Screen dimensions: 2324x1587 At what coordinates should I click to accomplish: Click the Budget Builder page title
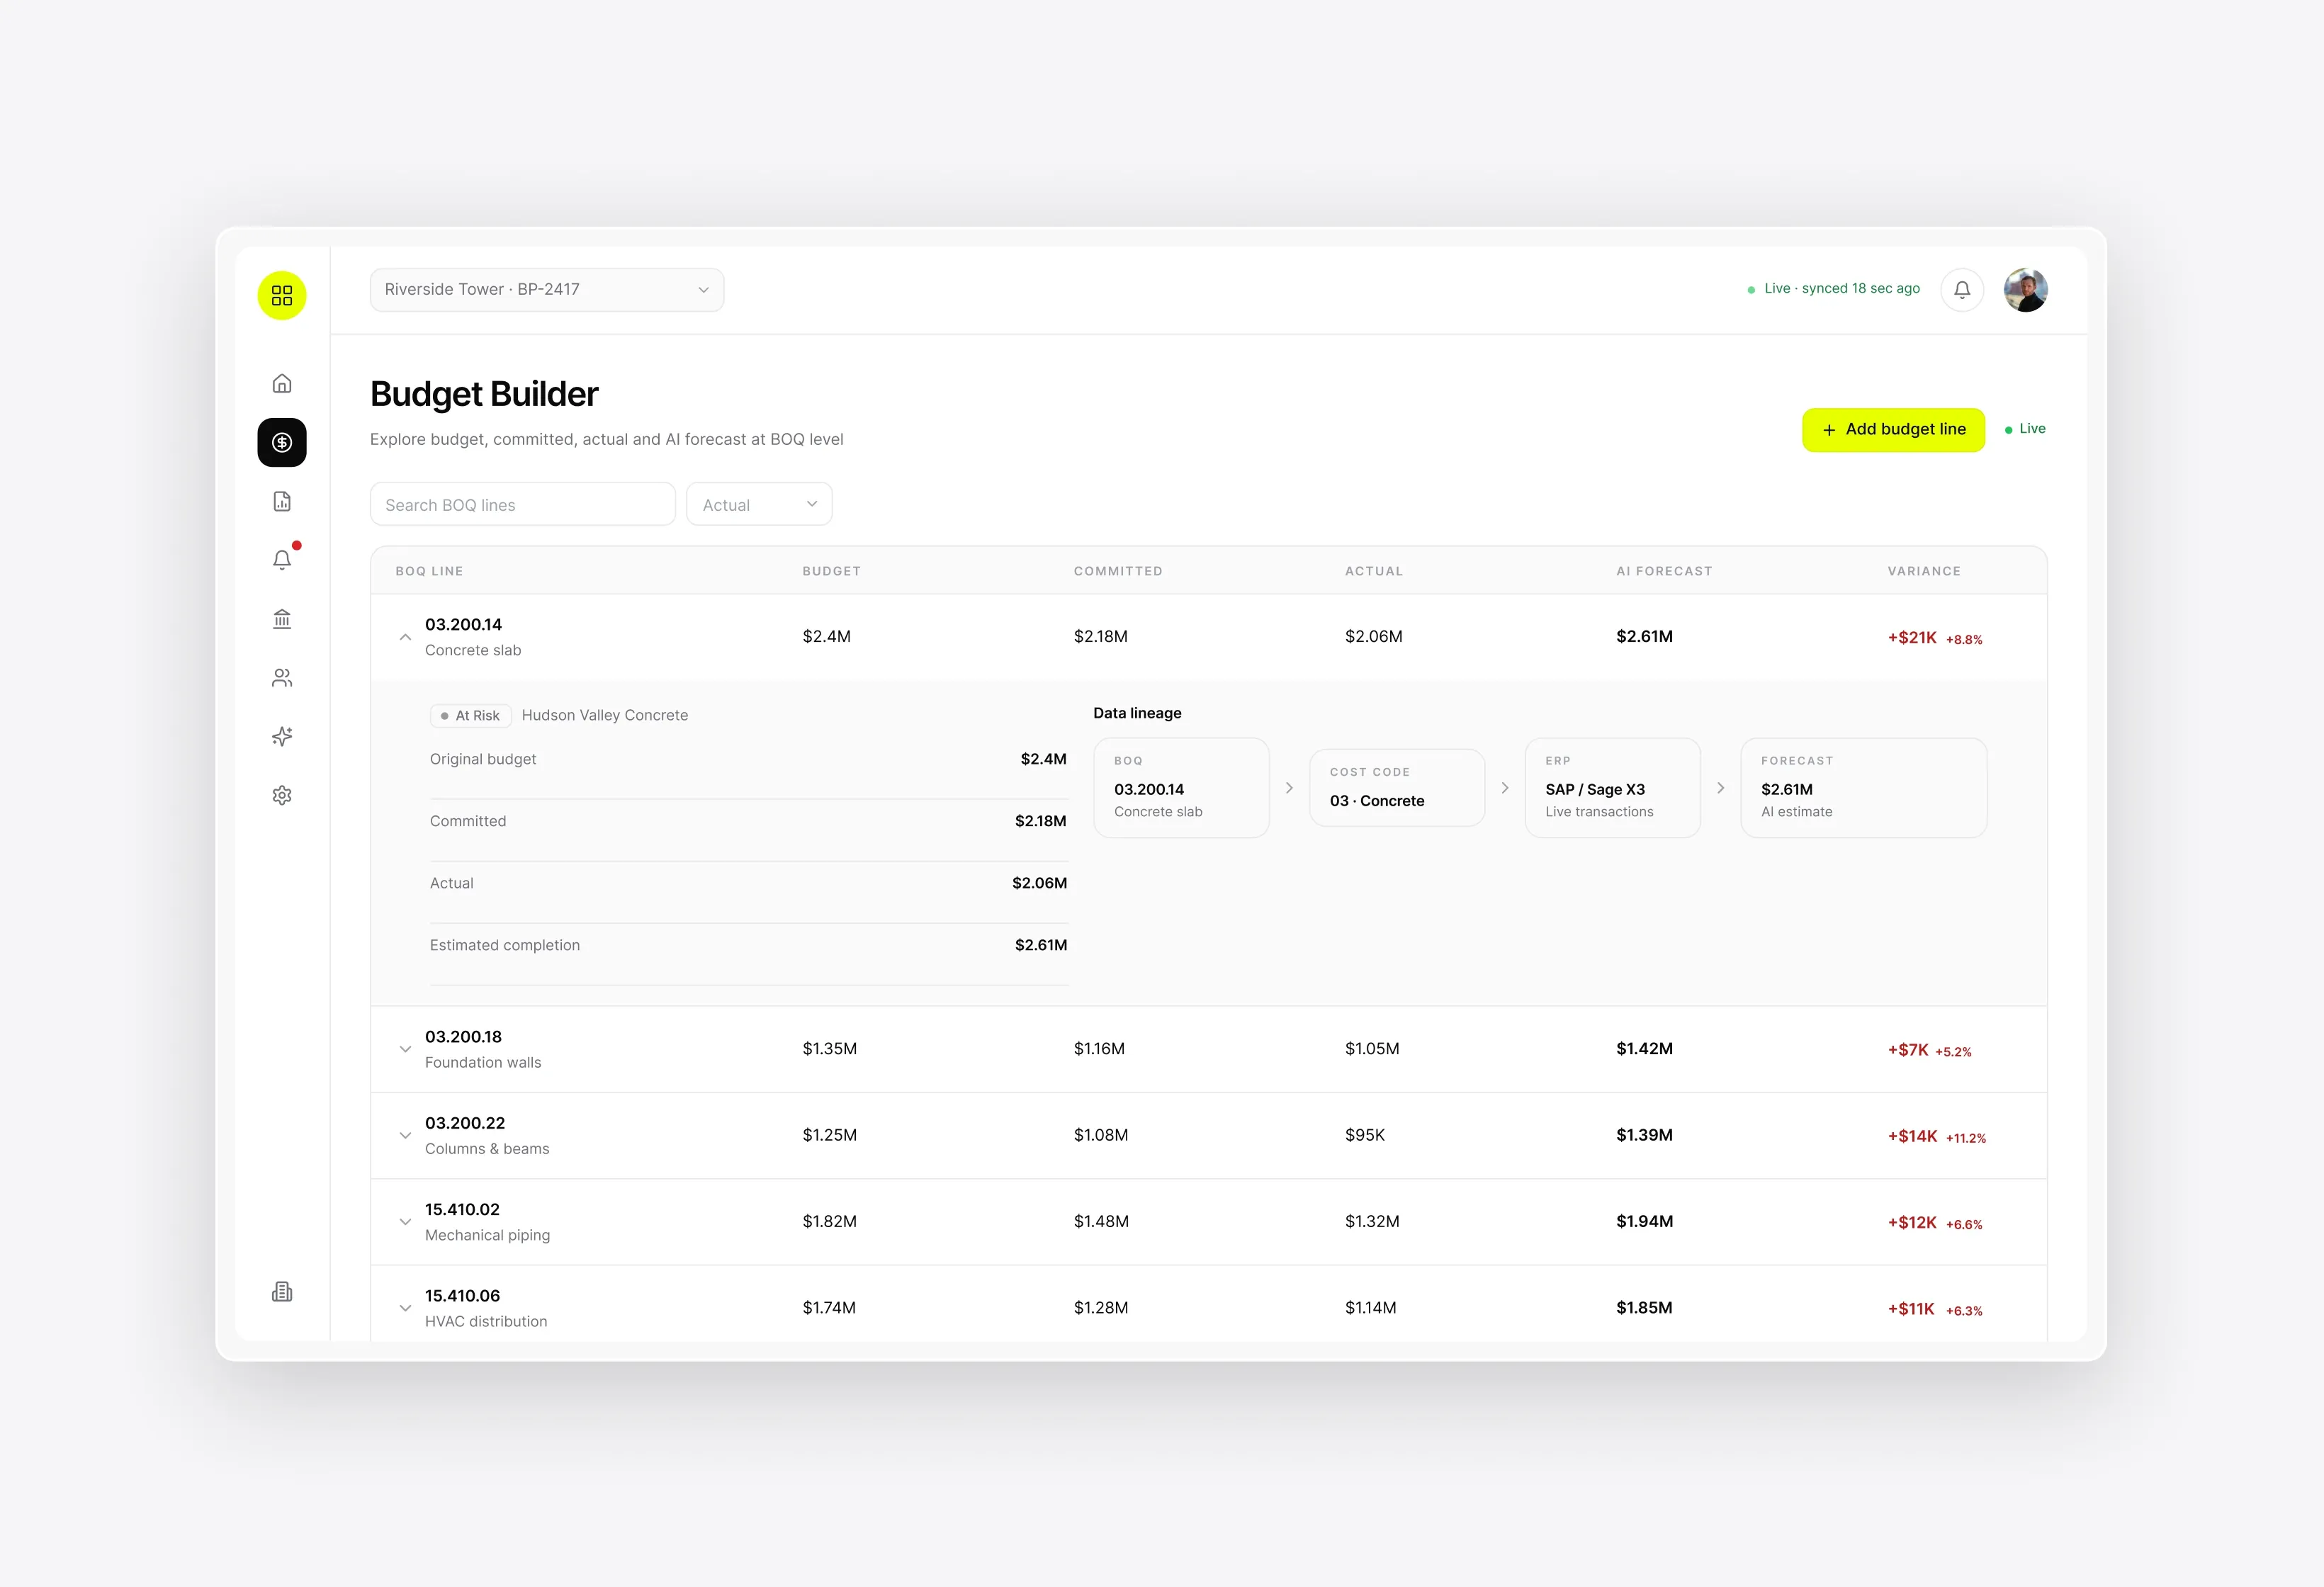484,394
